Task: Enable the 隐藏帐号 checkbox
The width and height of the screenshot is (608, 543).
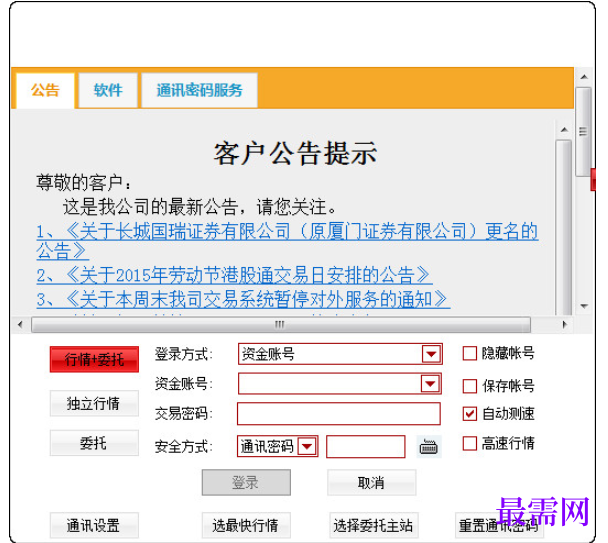Action: point(470,353)
